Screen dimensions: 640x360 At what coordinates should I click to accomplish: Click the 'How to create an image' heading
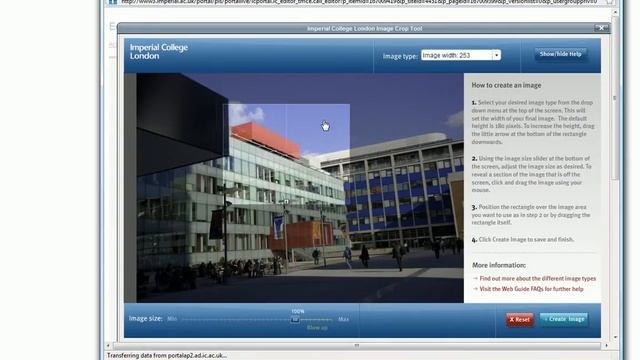pos(506,85)
